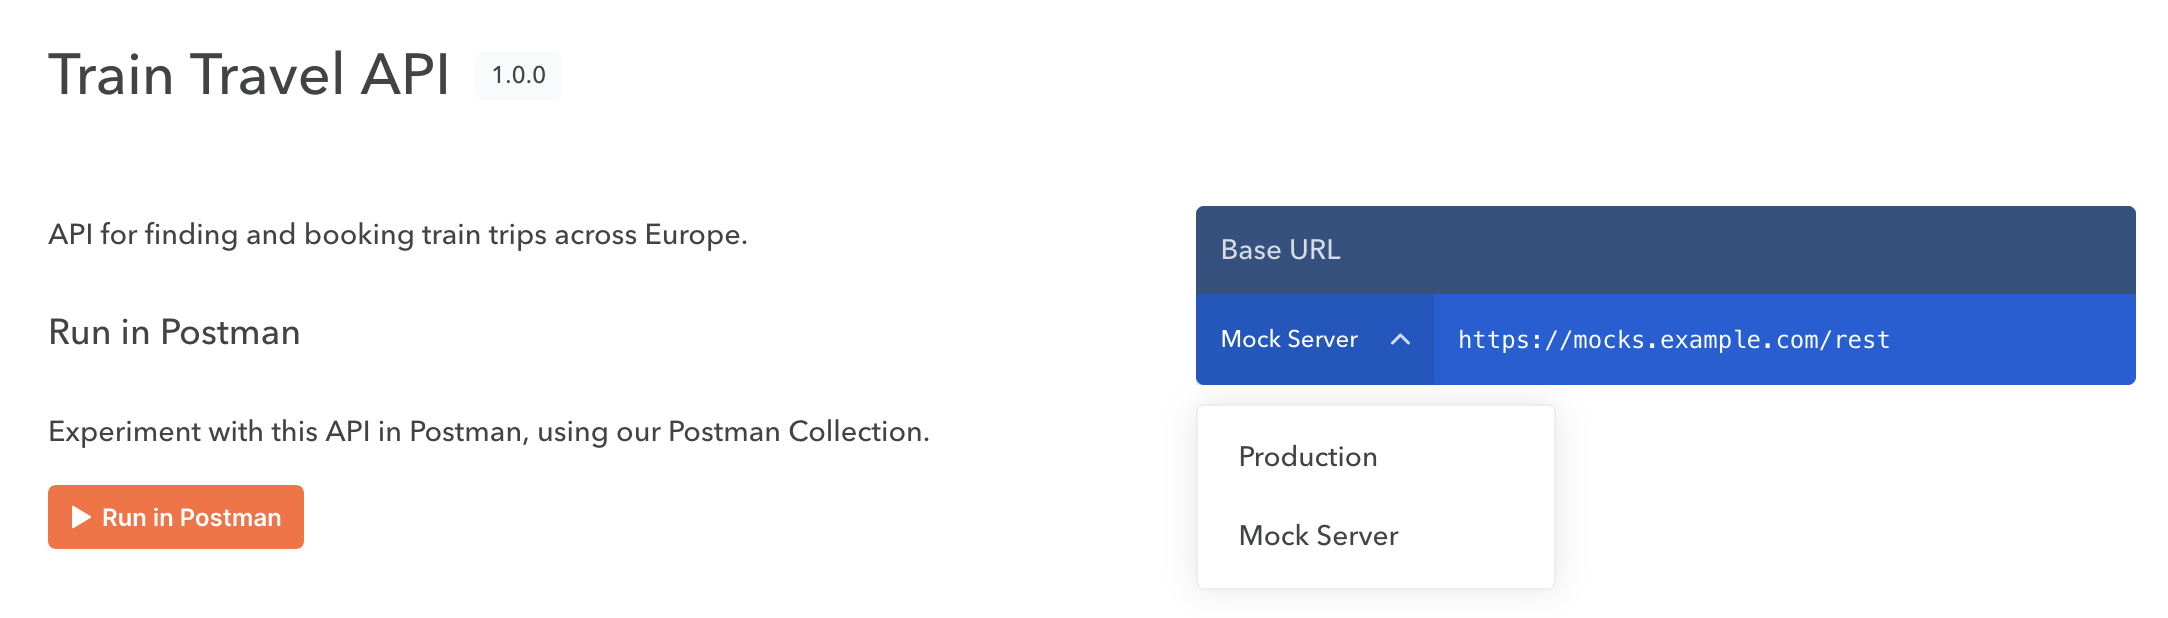Collapse the Mock Server base URL dropdown
The width and height of the screenshot is (2168, 618).
pos(1314,339)
